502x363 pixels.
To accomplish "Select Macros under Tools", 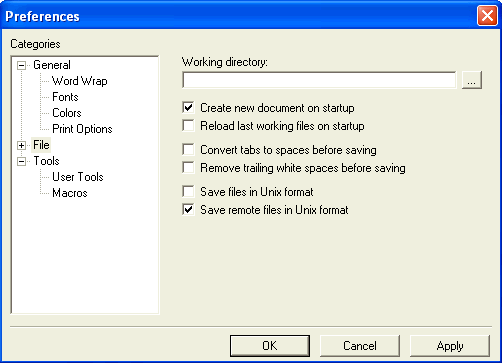I will pos(70,193).
